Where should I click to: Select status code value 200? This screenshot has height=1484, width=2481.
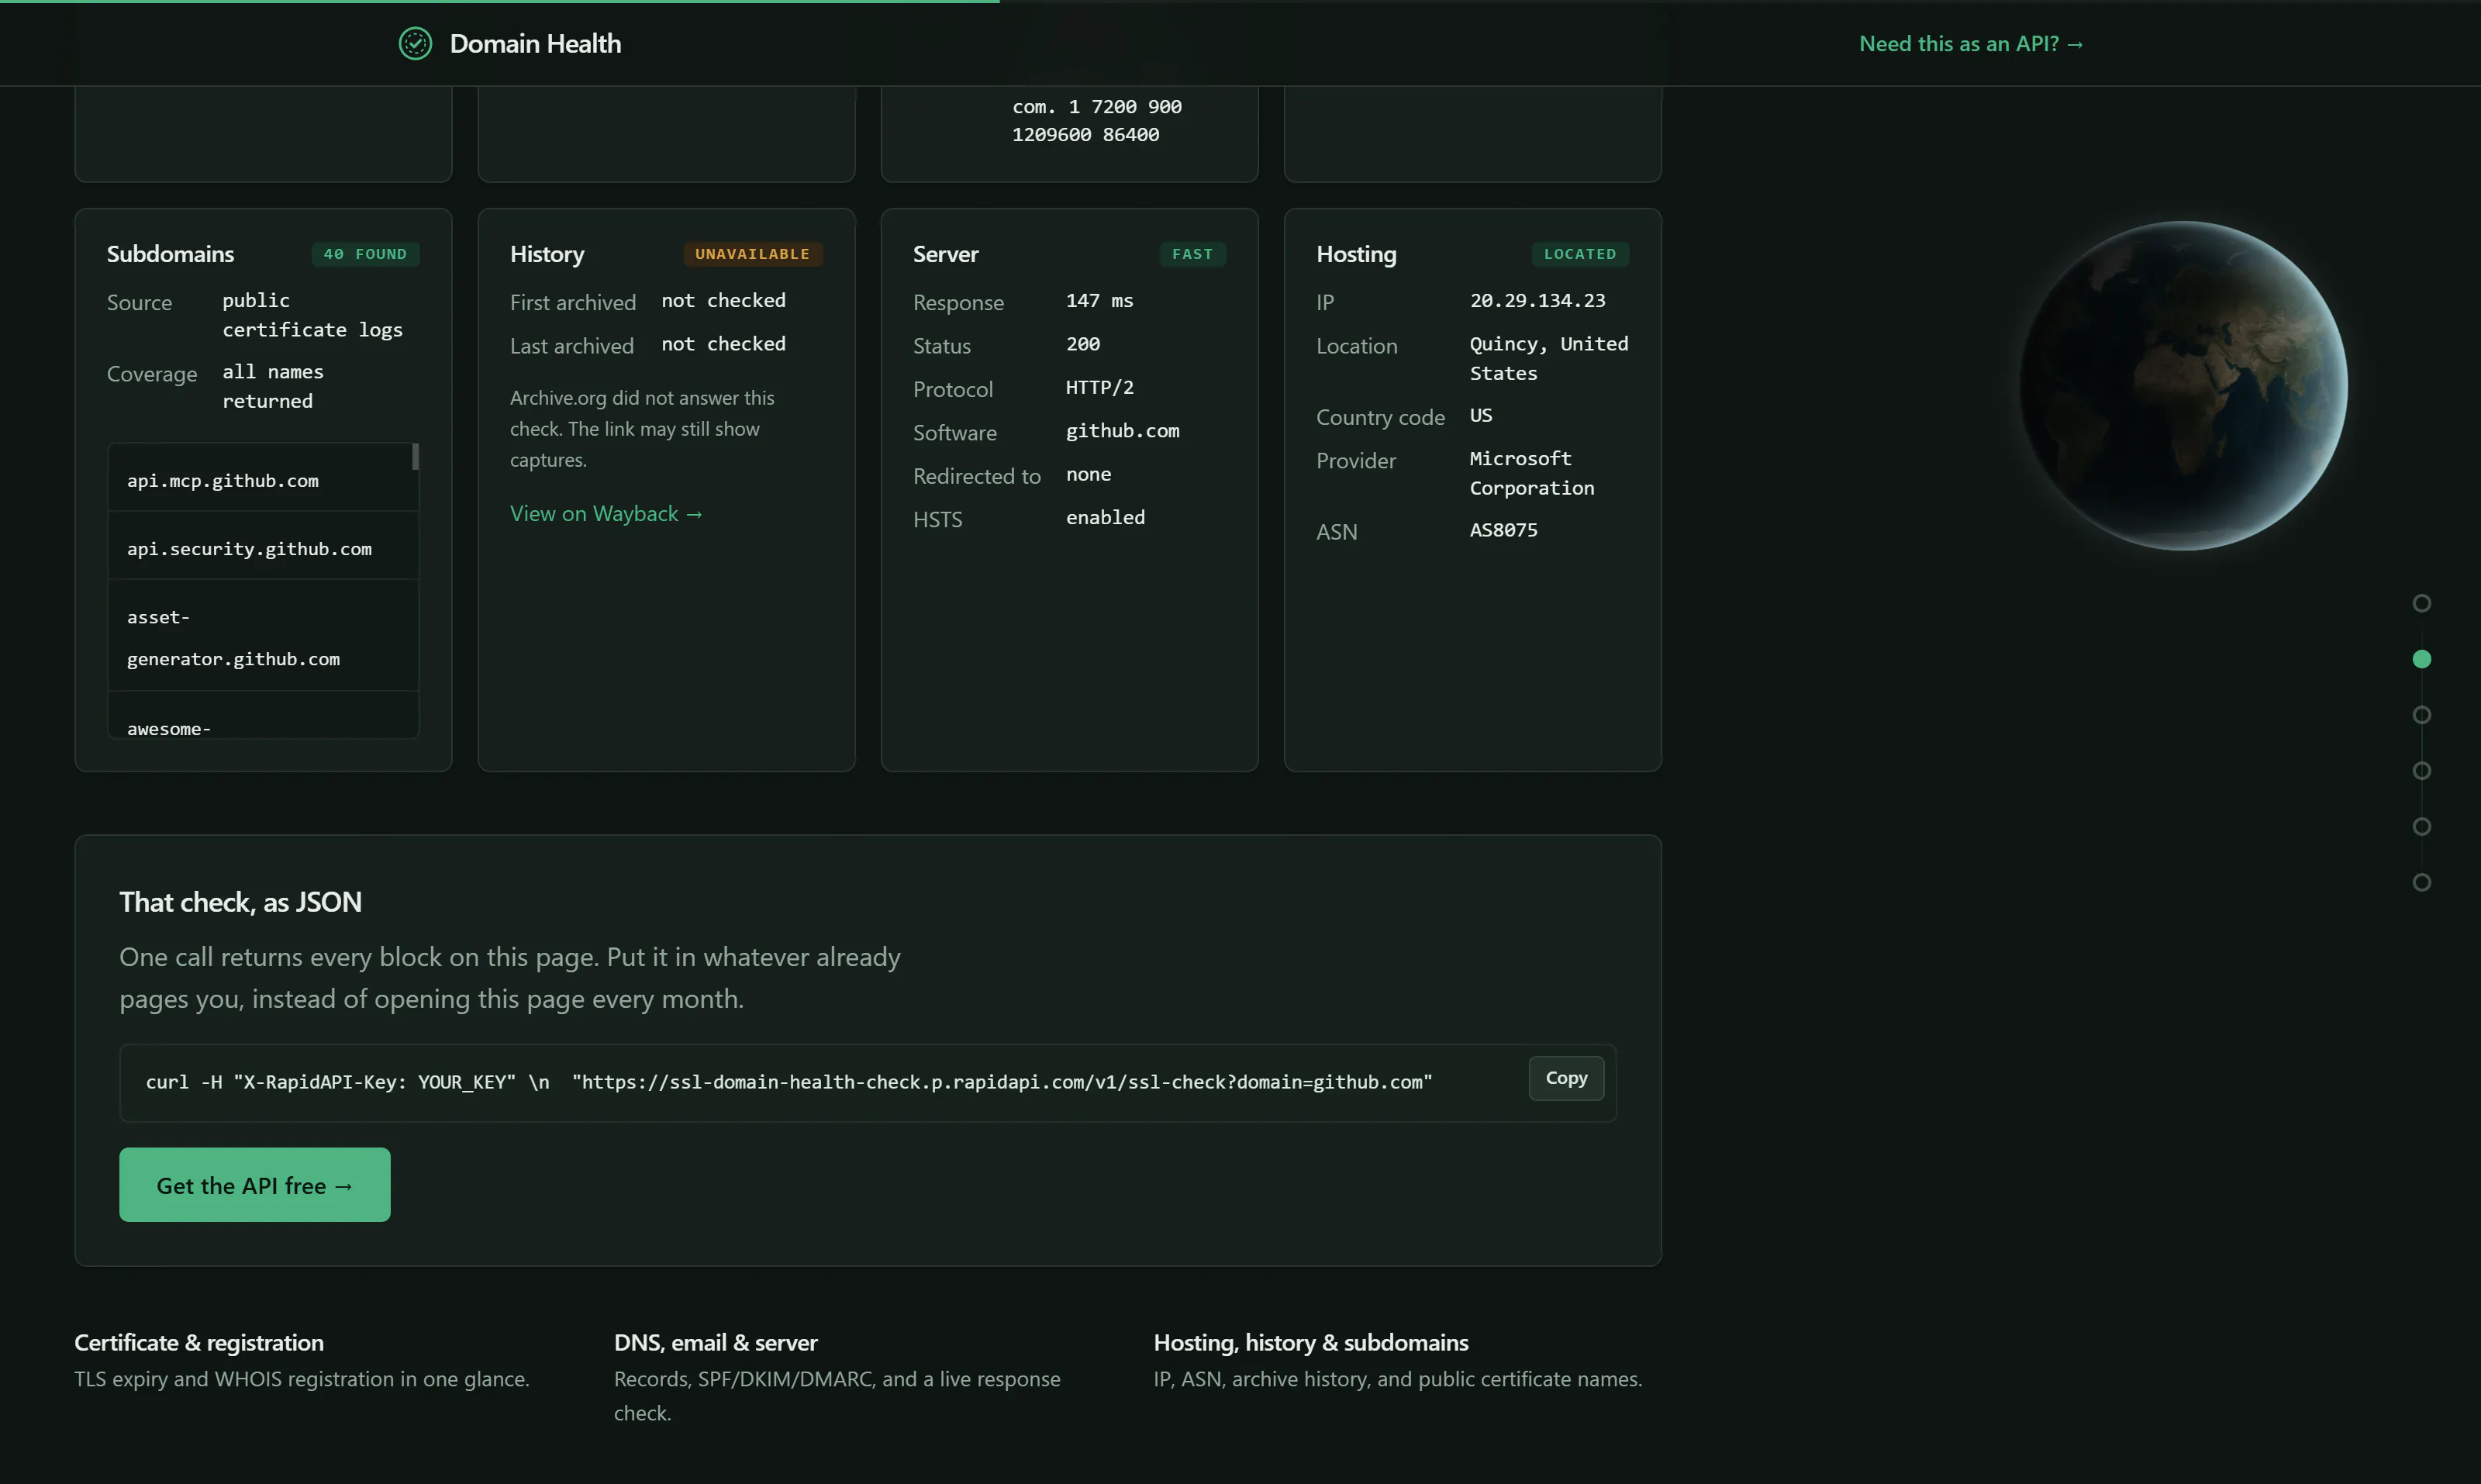pos(1082,344)
